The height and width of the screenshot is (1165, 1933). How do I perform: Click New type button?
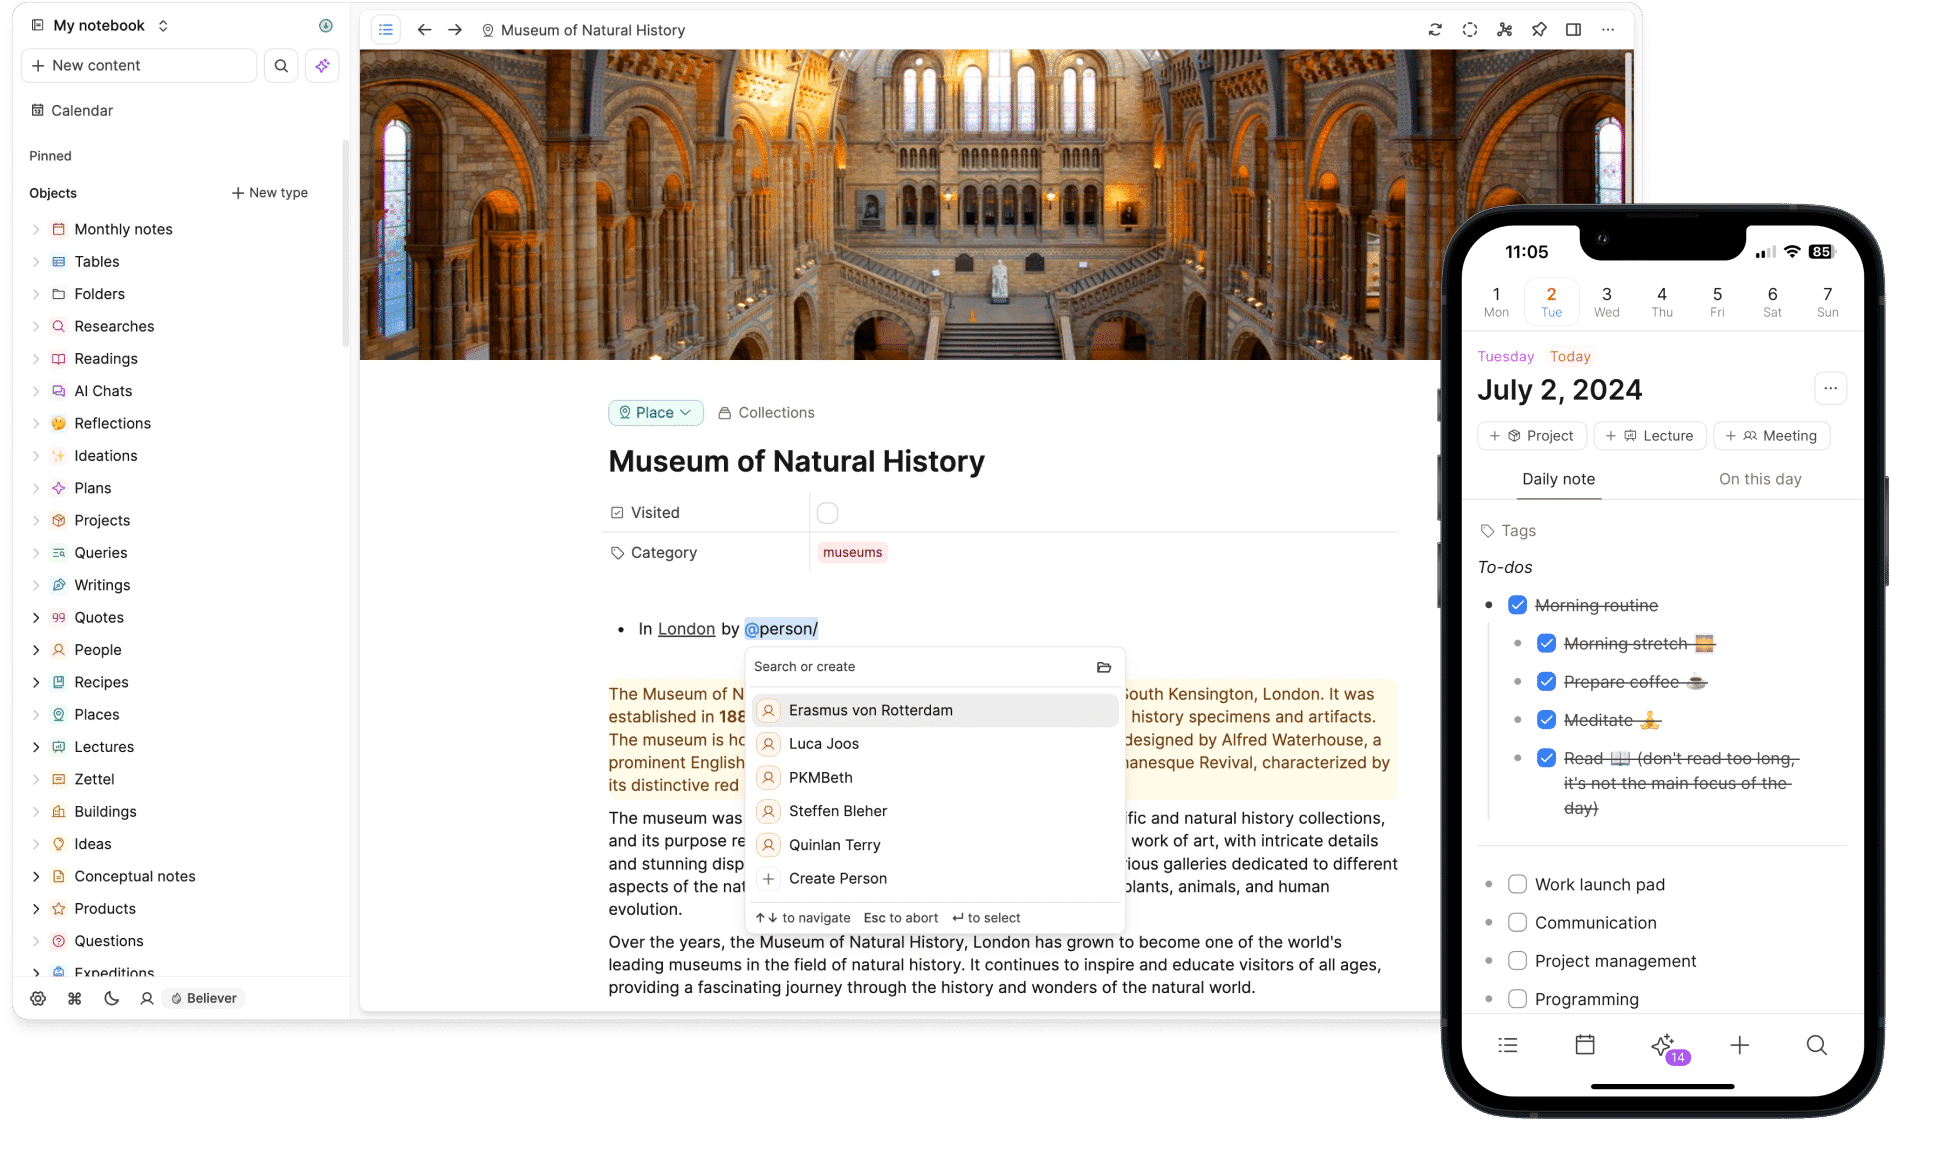click(270, 193)
